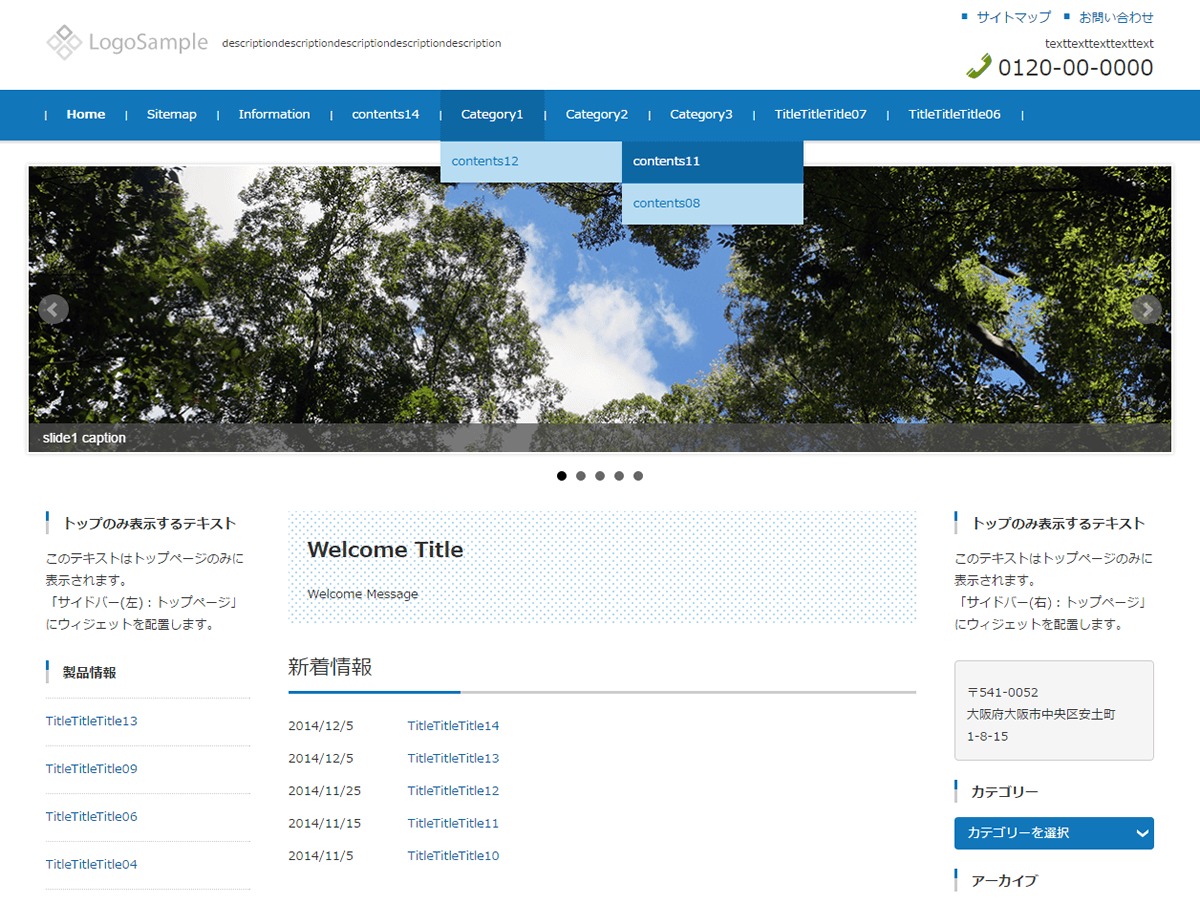Screen dimensions: 1200x900
Task: Open the Sitemap menu item
Action: tap(172, 114)
